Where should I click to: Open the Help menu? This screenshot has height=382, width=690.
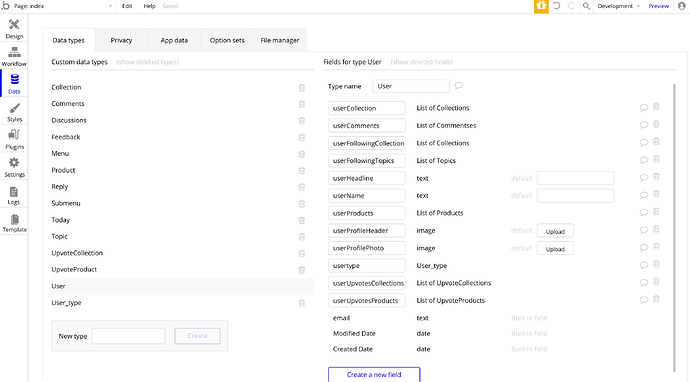150,6
